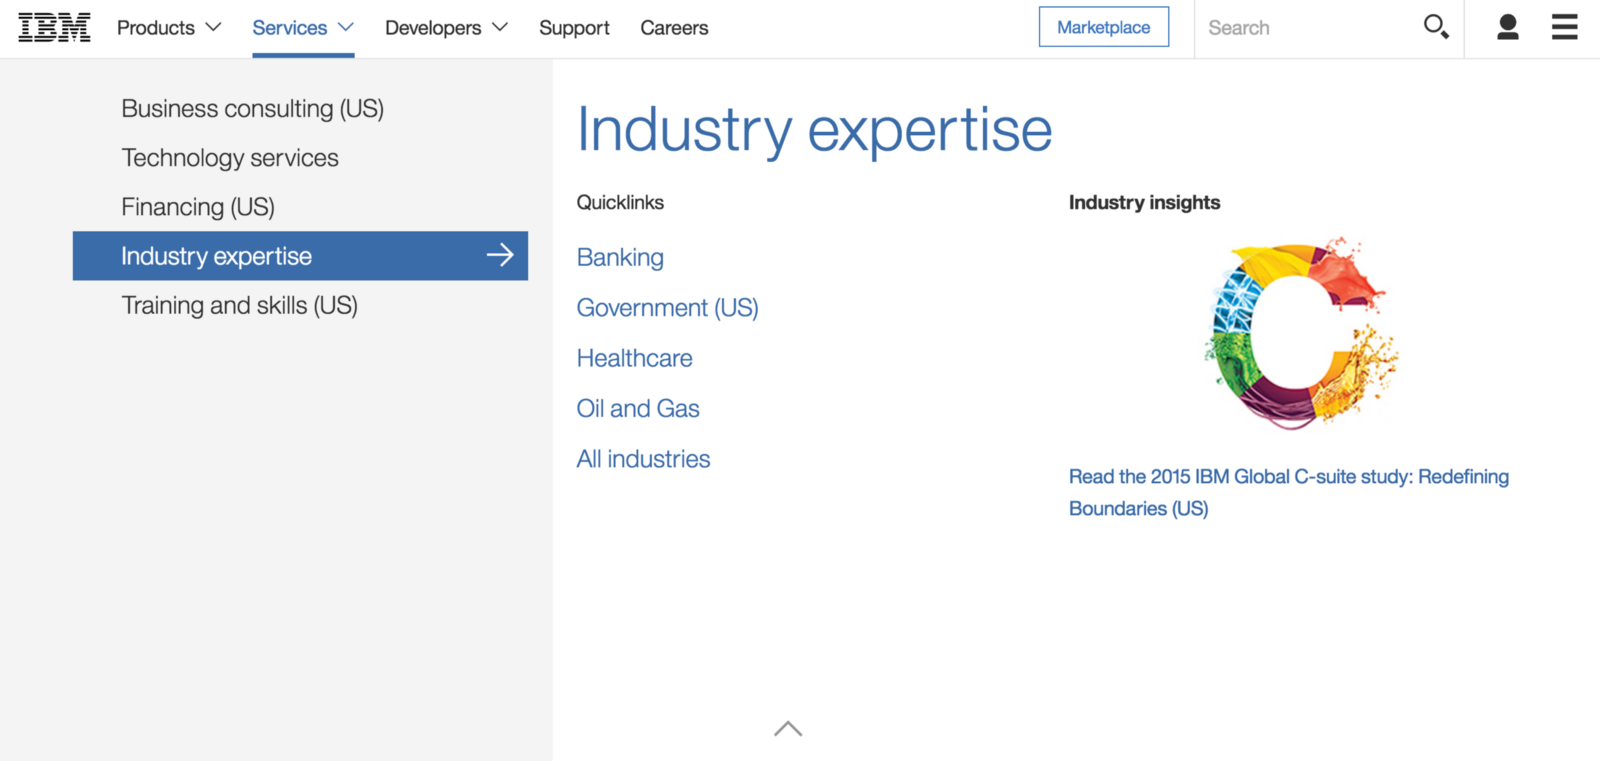
Task: Go to the Careers menu item
Action: coord(674,28)
